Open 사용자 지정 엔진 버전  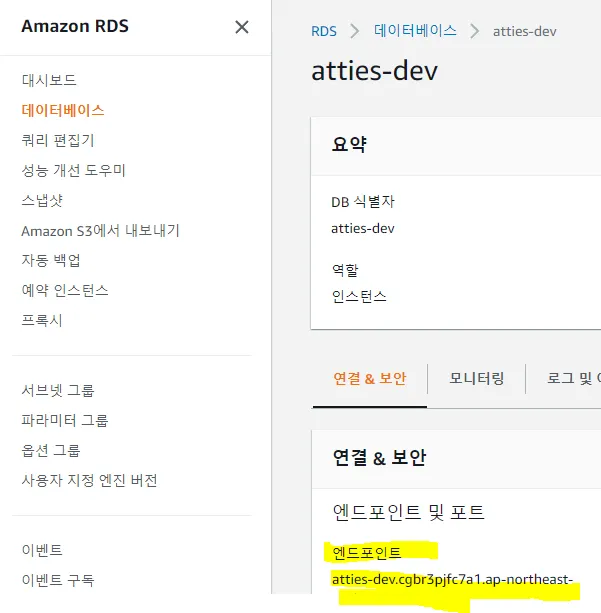[x=89, y=480]
